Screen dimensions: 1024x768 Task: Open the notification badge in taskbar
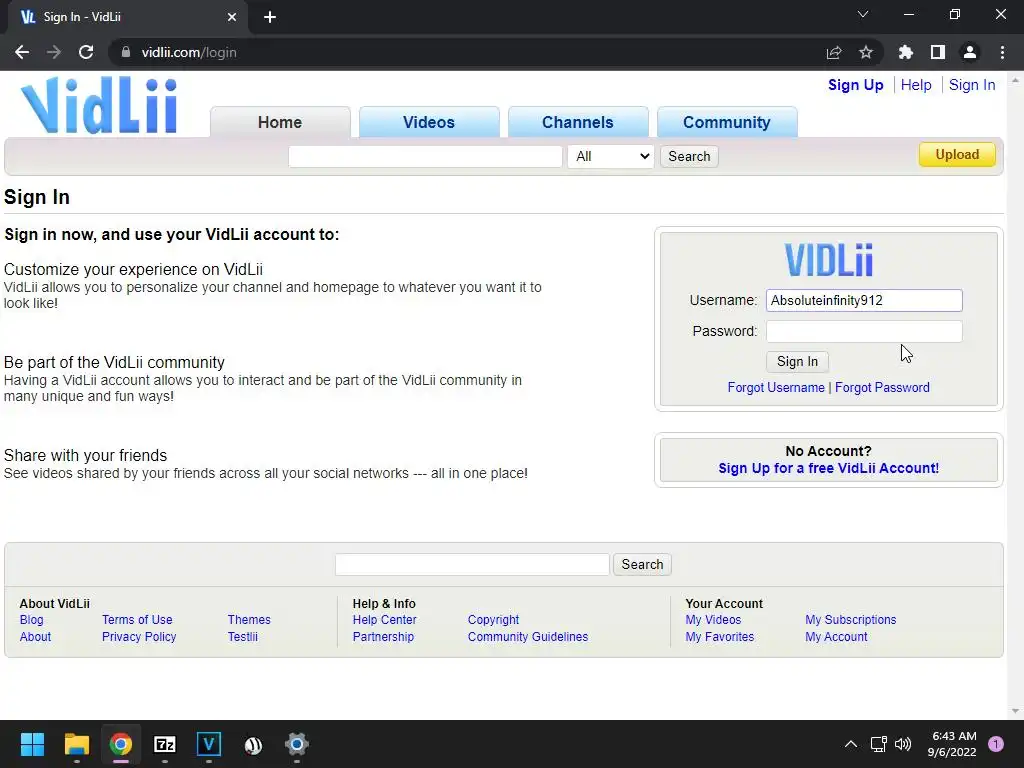[x=996, y=744]
